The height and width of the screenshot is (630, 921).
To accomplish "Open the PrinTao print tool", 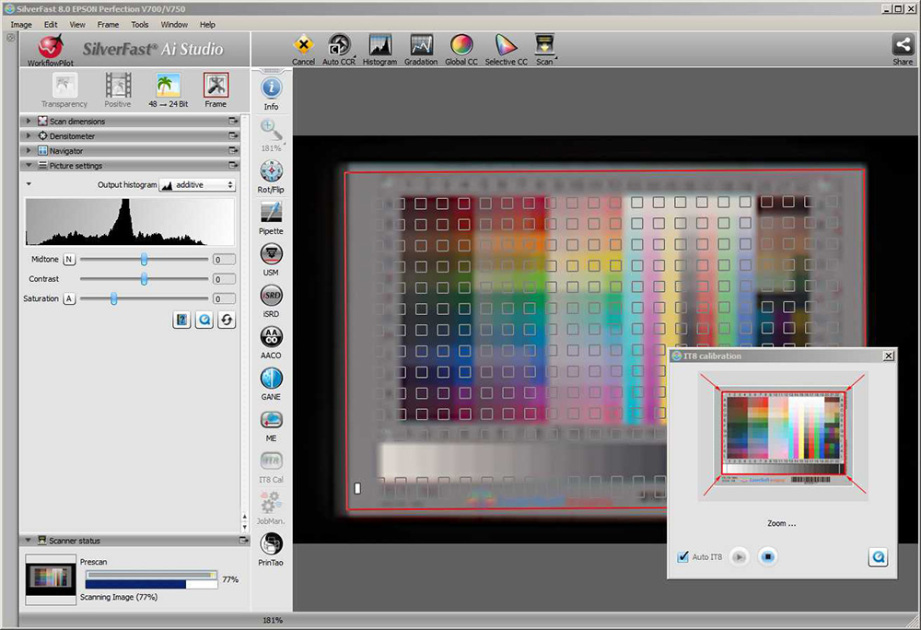I will (271, 544).
